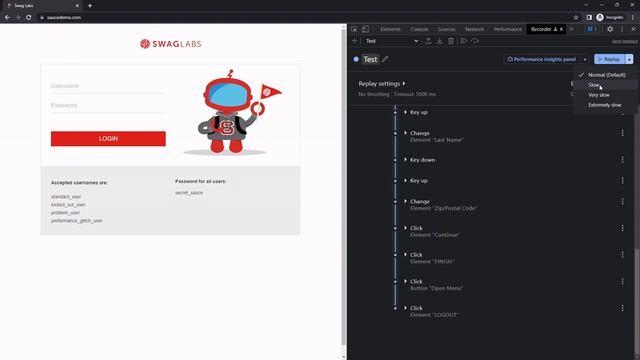Image resolution: width=640 pixels, height=360 pixels.
Task: Toggle the device toolbar icon
Action: (x=365, y=29)
